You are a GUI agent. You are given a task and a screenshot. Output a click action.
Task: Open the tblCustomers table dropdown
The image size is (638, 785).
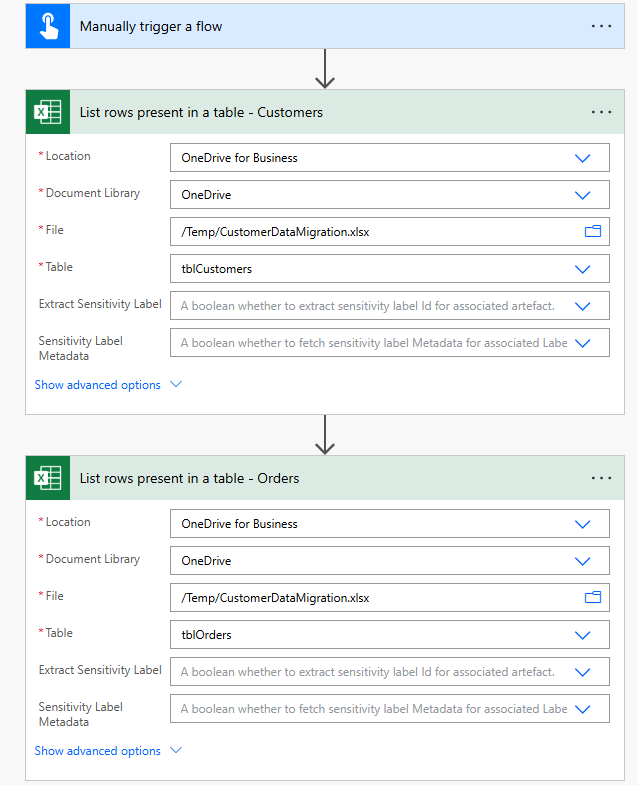click(x=583, y=269)
